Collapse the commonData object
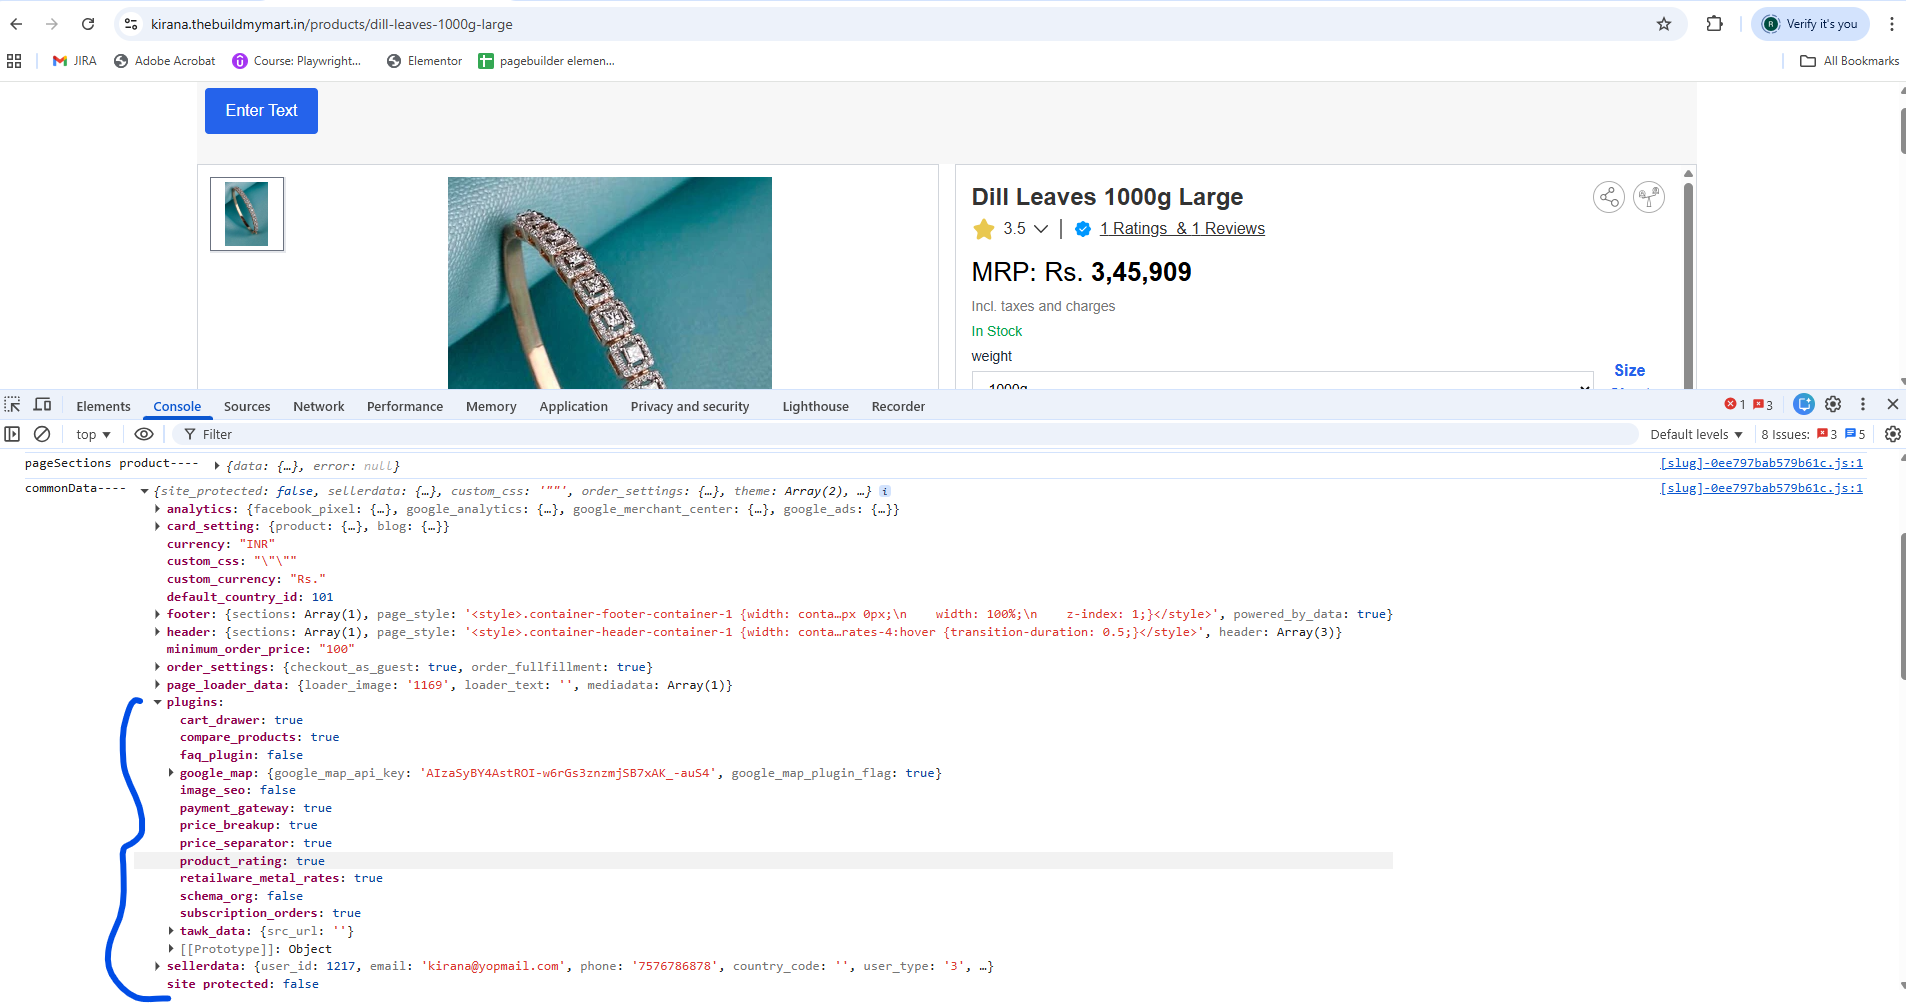The height and width of the screenshot is (1004, 1906). point(145,491)
